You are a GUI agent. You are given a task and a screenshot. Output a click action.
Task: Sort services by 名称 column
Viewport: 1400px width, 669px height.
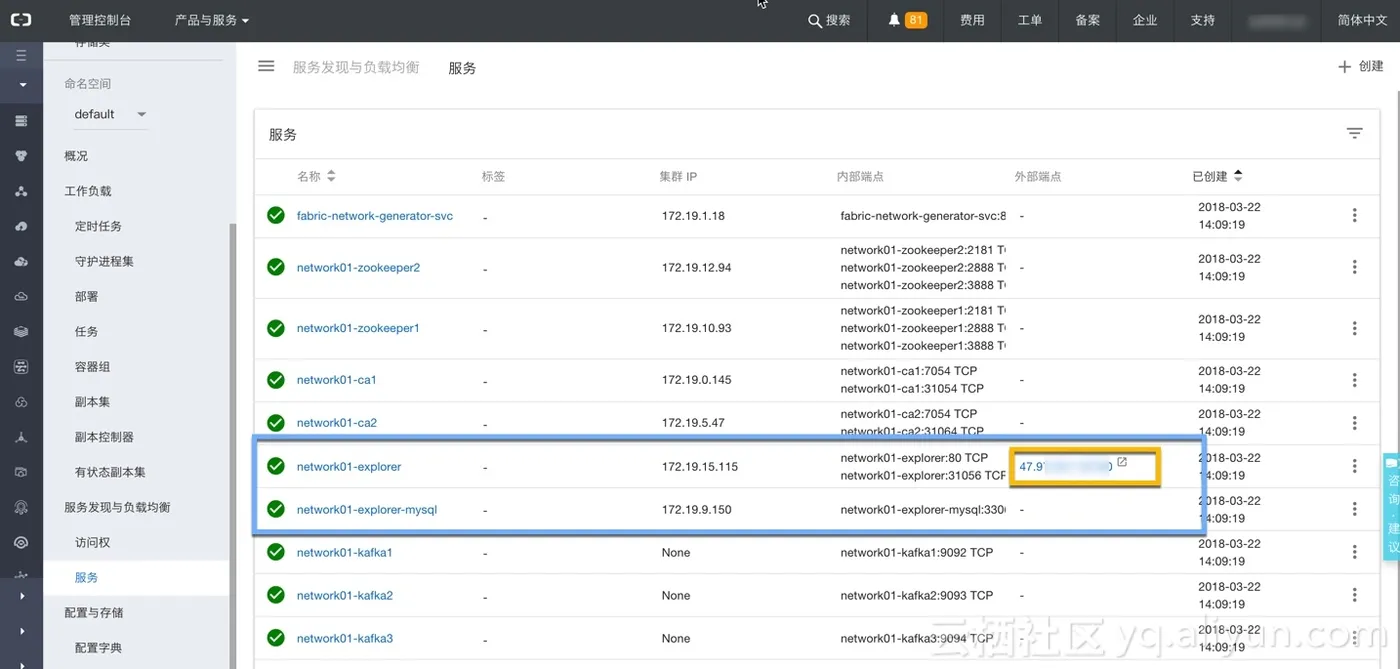pos(331,176)
